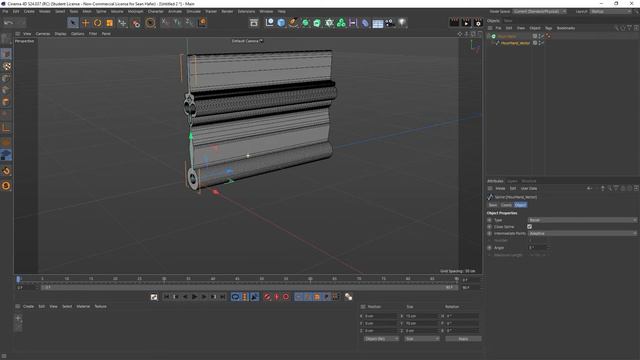Enable Texture mode in left sidebar
640x360 pixels.
click(x=6, y=66)
